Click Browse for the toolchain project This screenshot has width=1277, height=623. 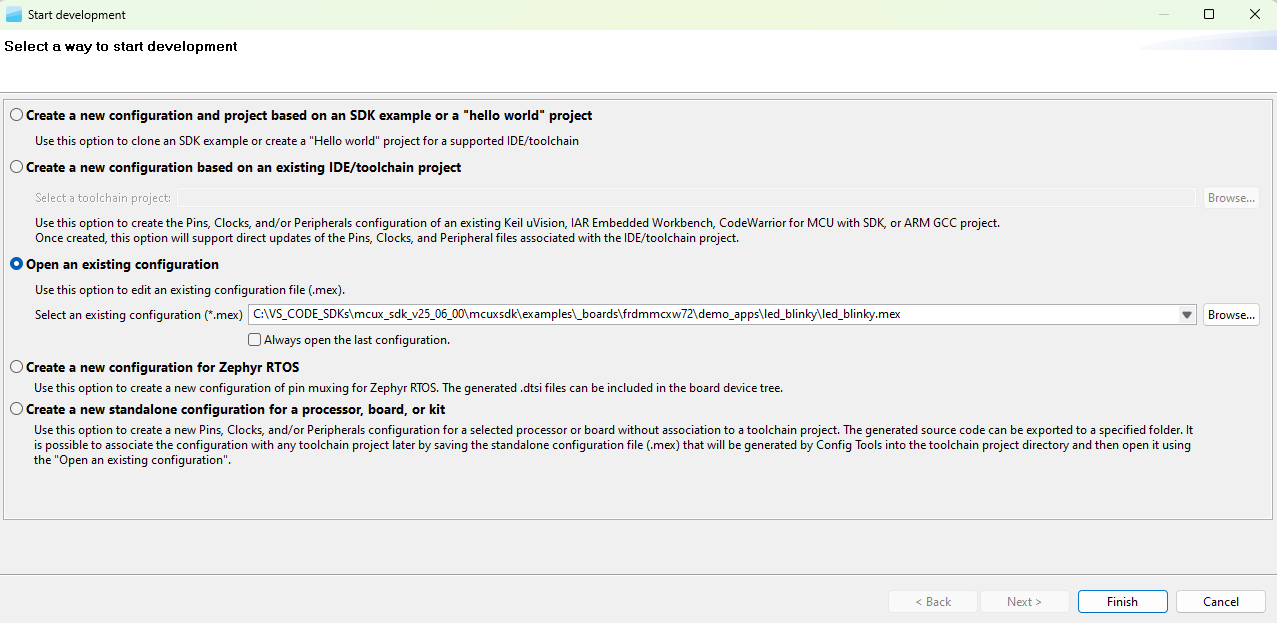[1230, 197]
